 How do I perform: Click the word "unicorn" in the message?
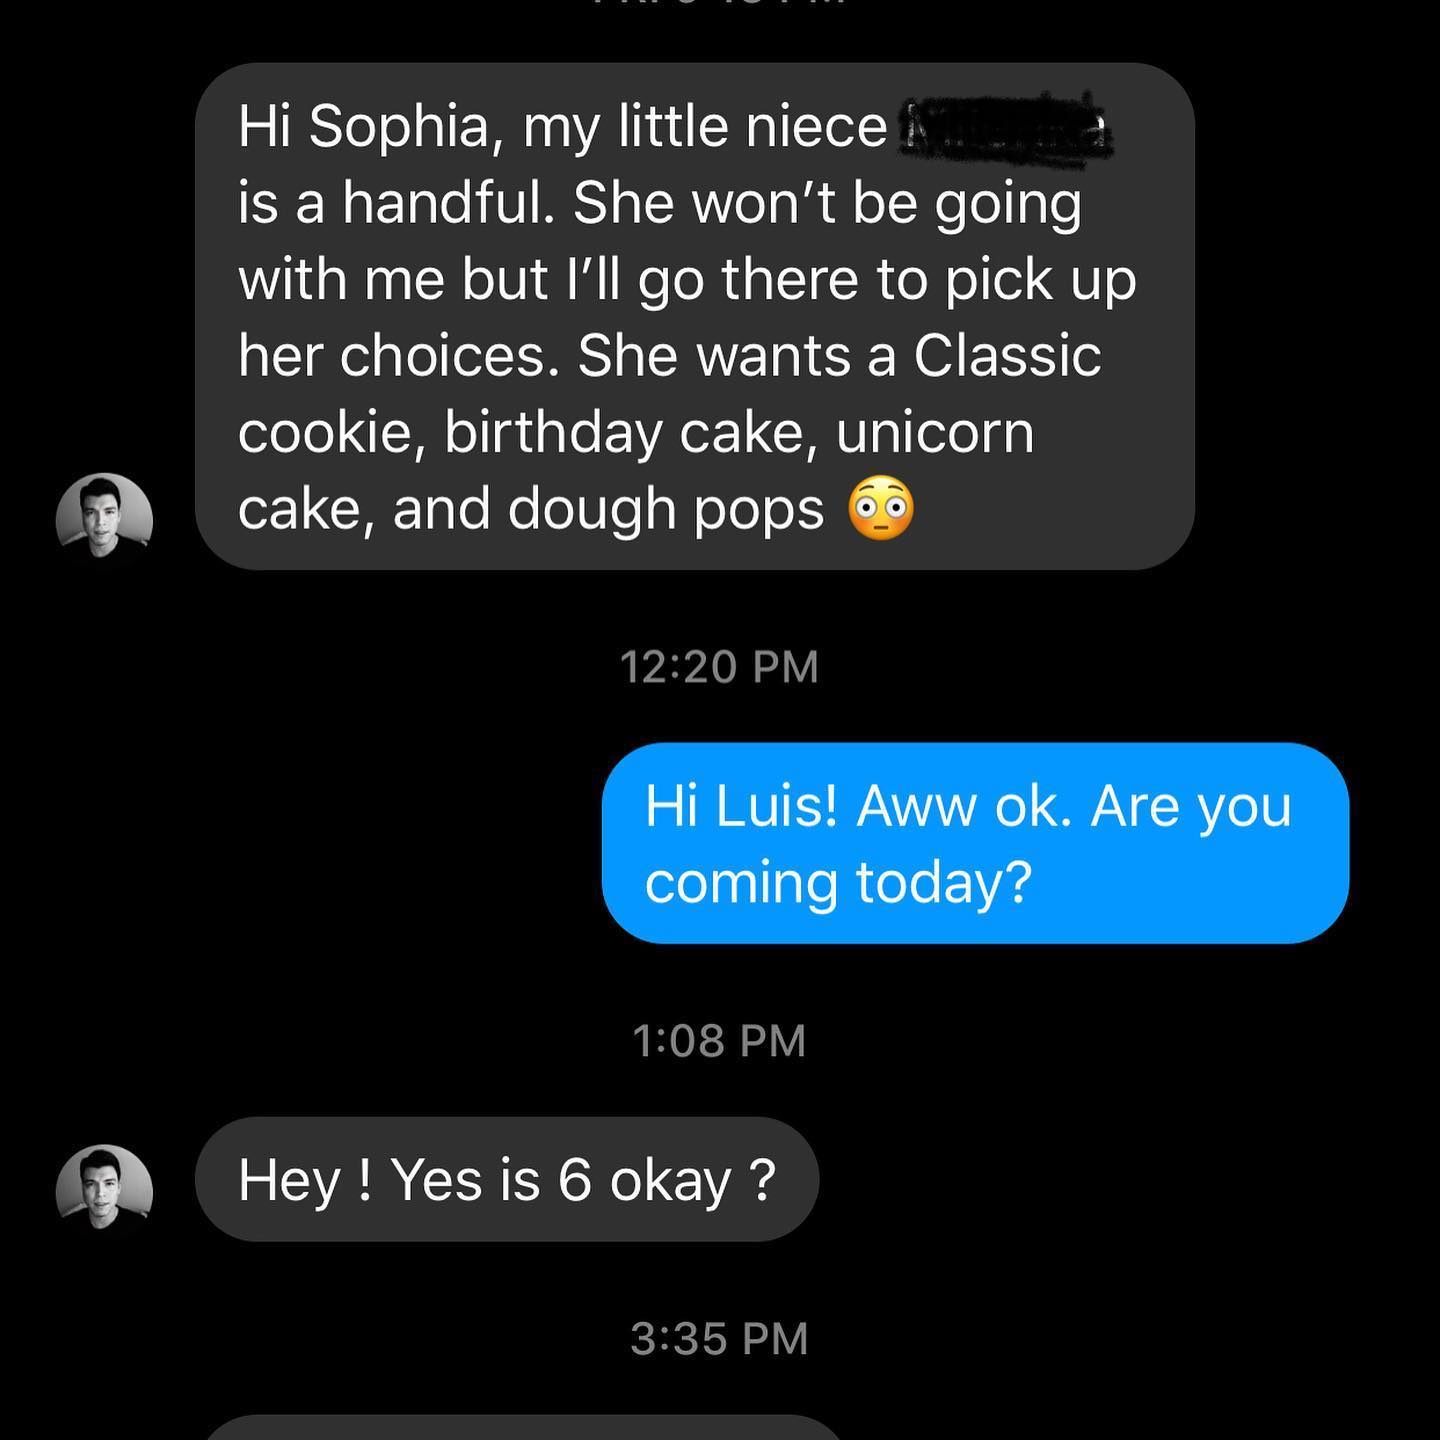[x=935, y=433]
